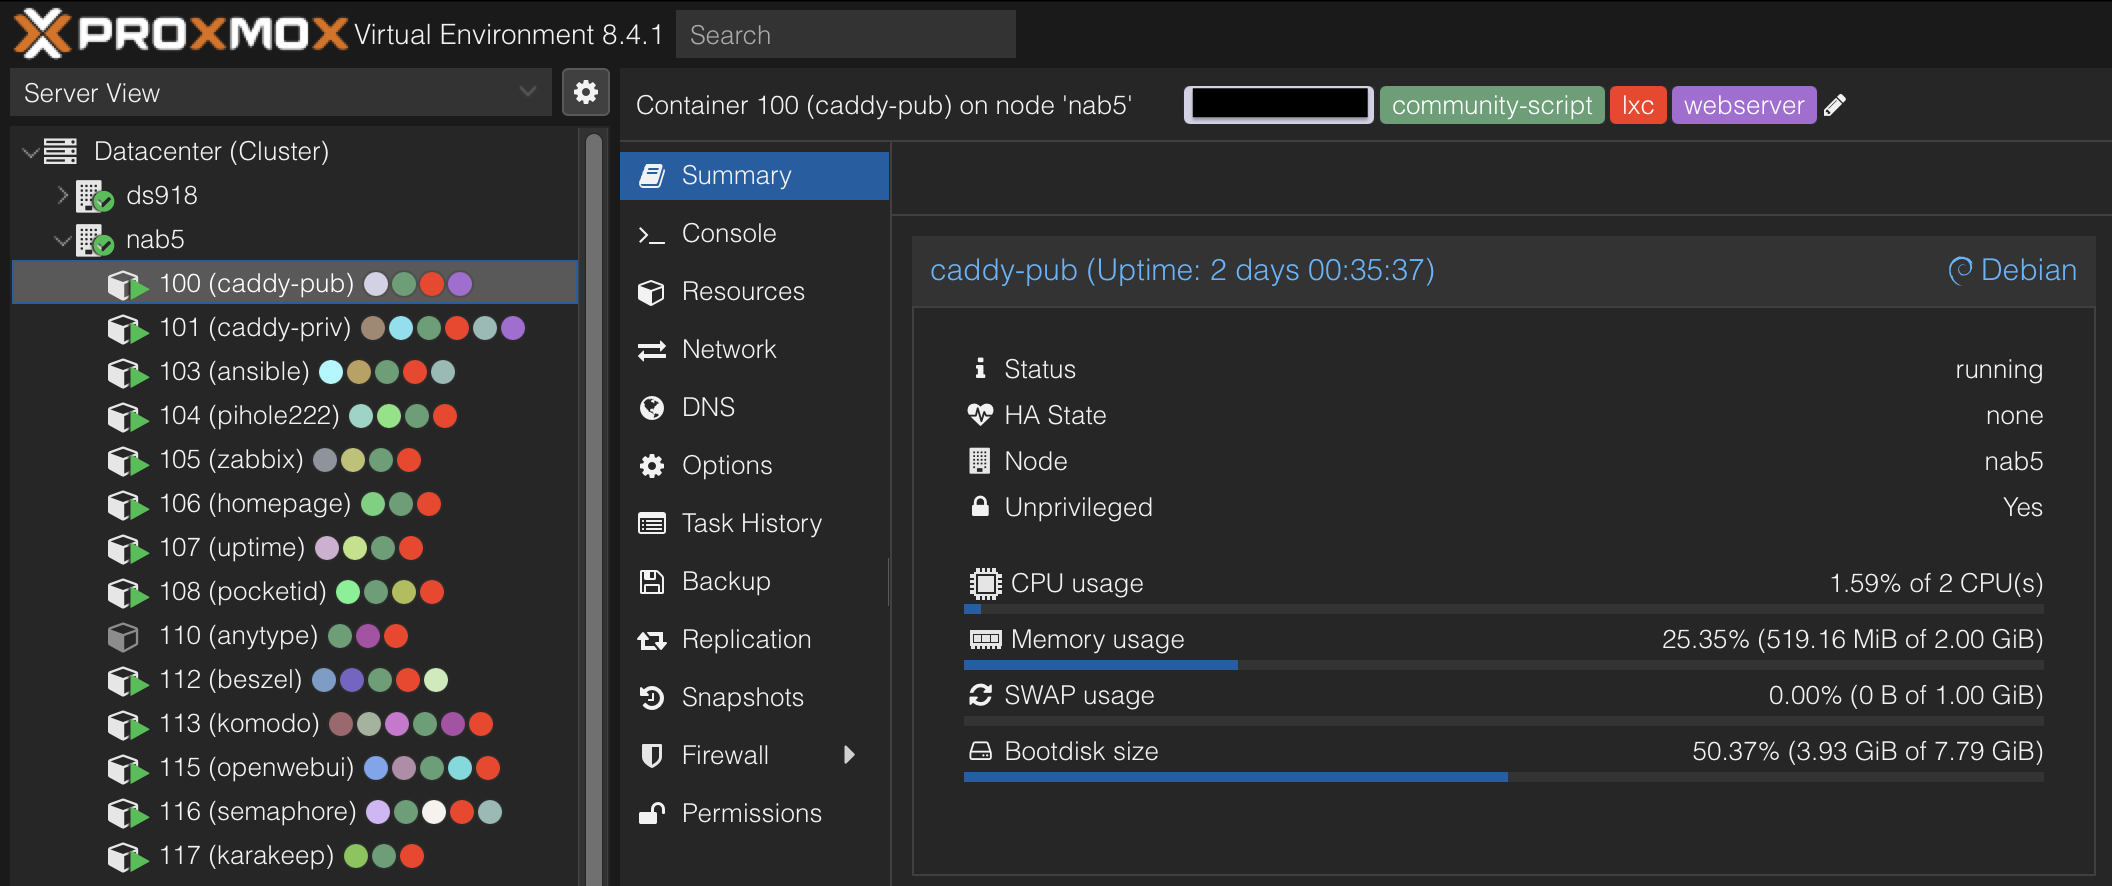
Task: Select container 115 (openwebui)
Action: 295,768
